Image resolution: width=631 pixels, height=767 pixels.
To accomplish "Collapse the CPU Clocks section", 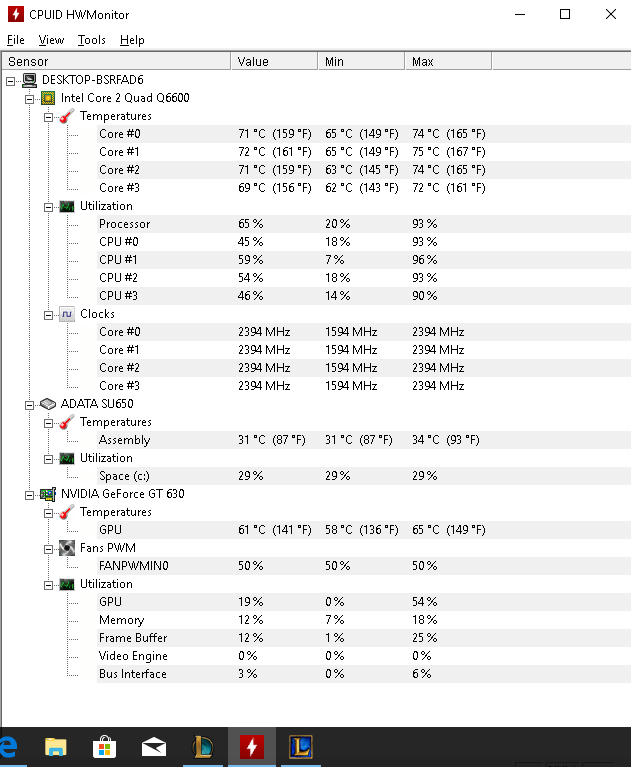I will pos(48,315).
